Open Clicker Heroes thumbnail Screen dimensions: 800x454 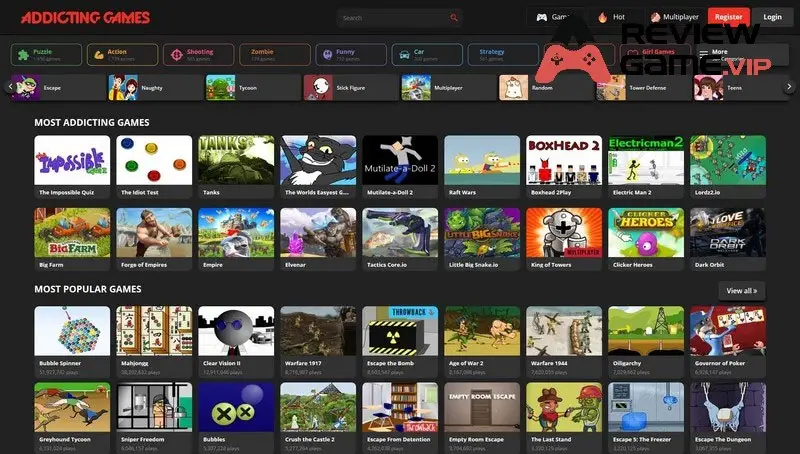point(646,233)
